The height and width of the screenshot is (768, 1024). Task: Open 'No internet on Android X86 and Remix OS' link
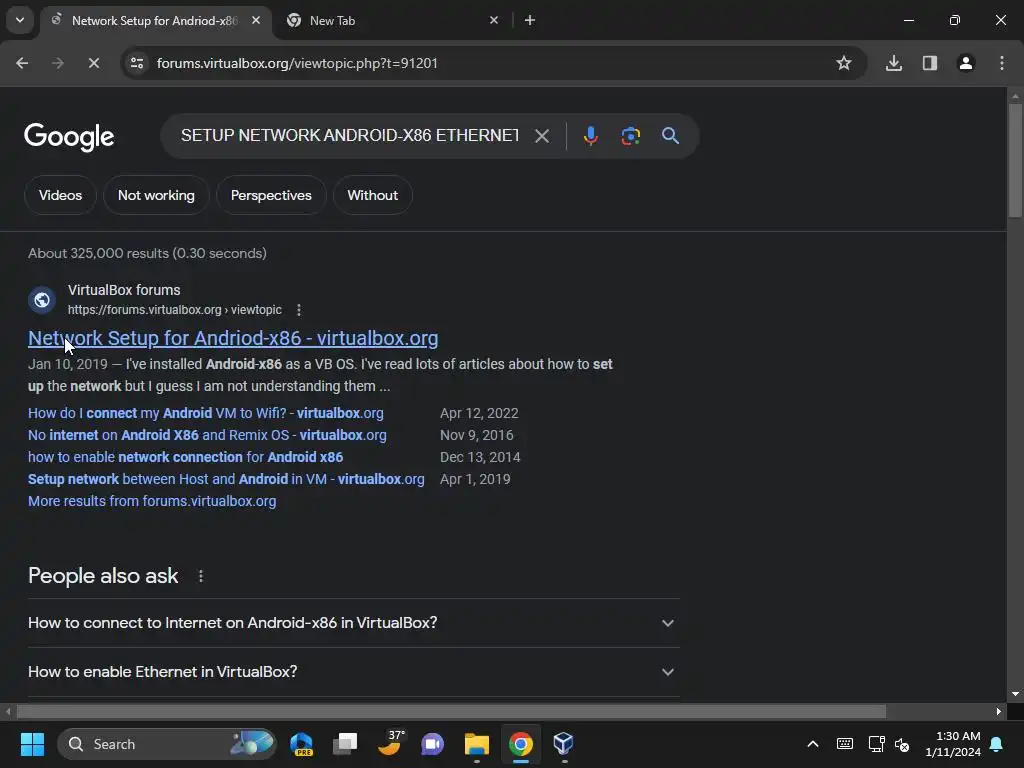[x=207, y=435]
